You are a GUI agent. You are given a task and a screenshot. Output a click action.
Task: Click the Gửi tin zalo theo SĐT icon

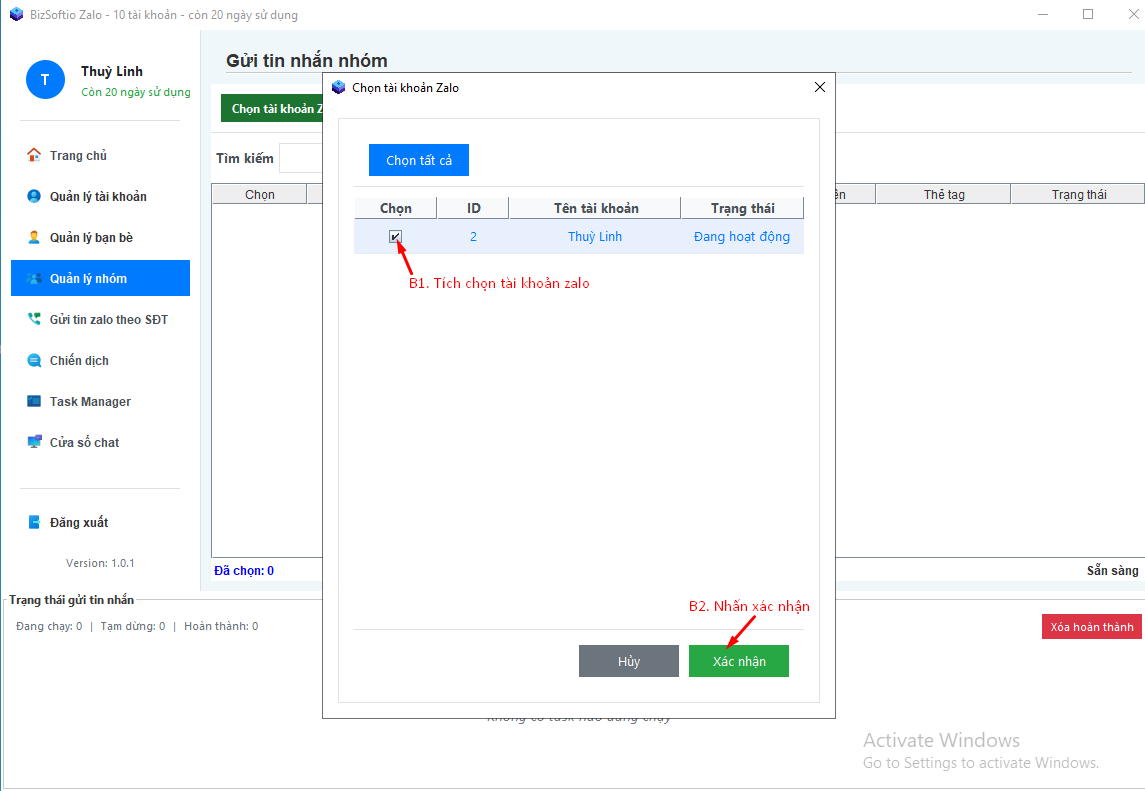coord(34,319)
